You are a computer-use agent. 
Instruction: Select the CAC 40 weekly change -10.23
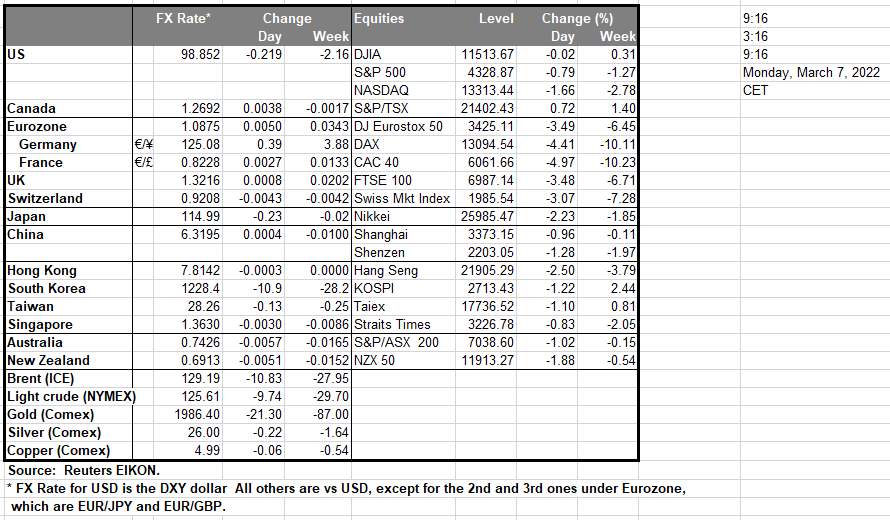tap(617, 163)
